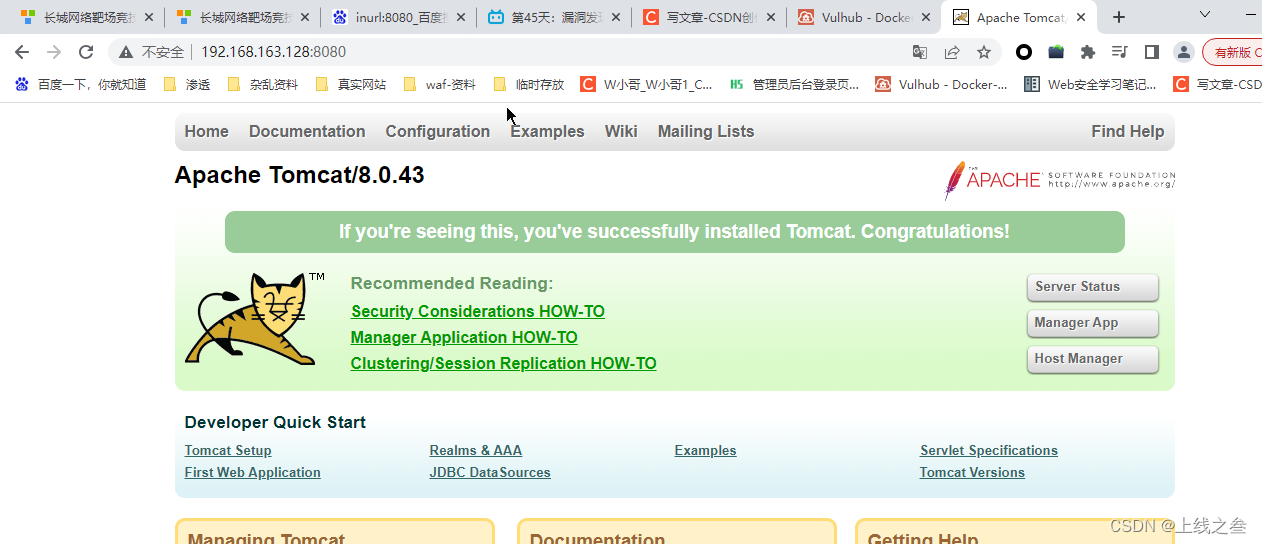This screenshot has width=1262, height=544.
Task: Bookmark this page with the star icon
Action: [984, 52]
